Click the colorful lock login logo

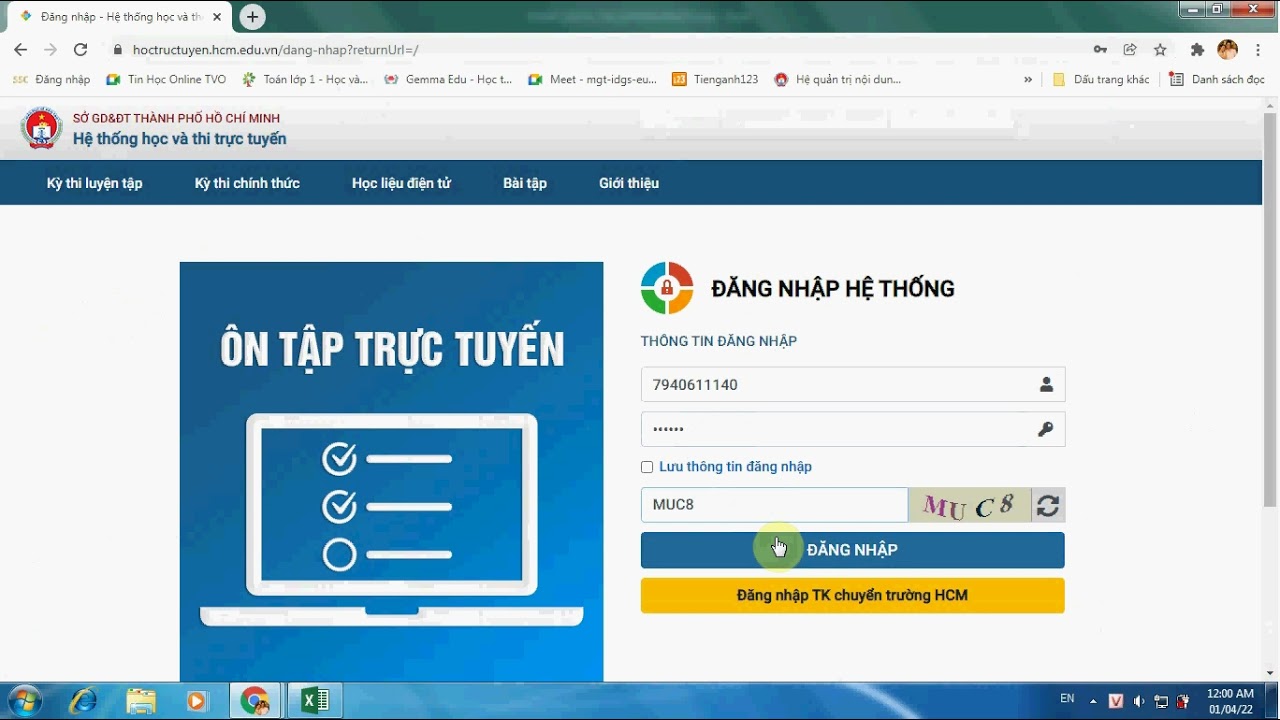[x=667, y=288]
